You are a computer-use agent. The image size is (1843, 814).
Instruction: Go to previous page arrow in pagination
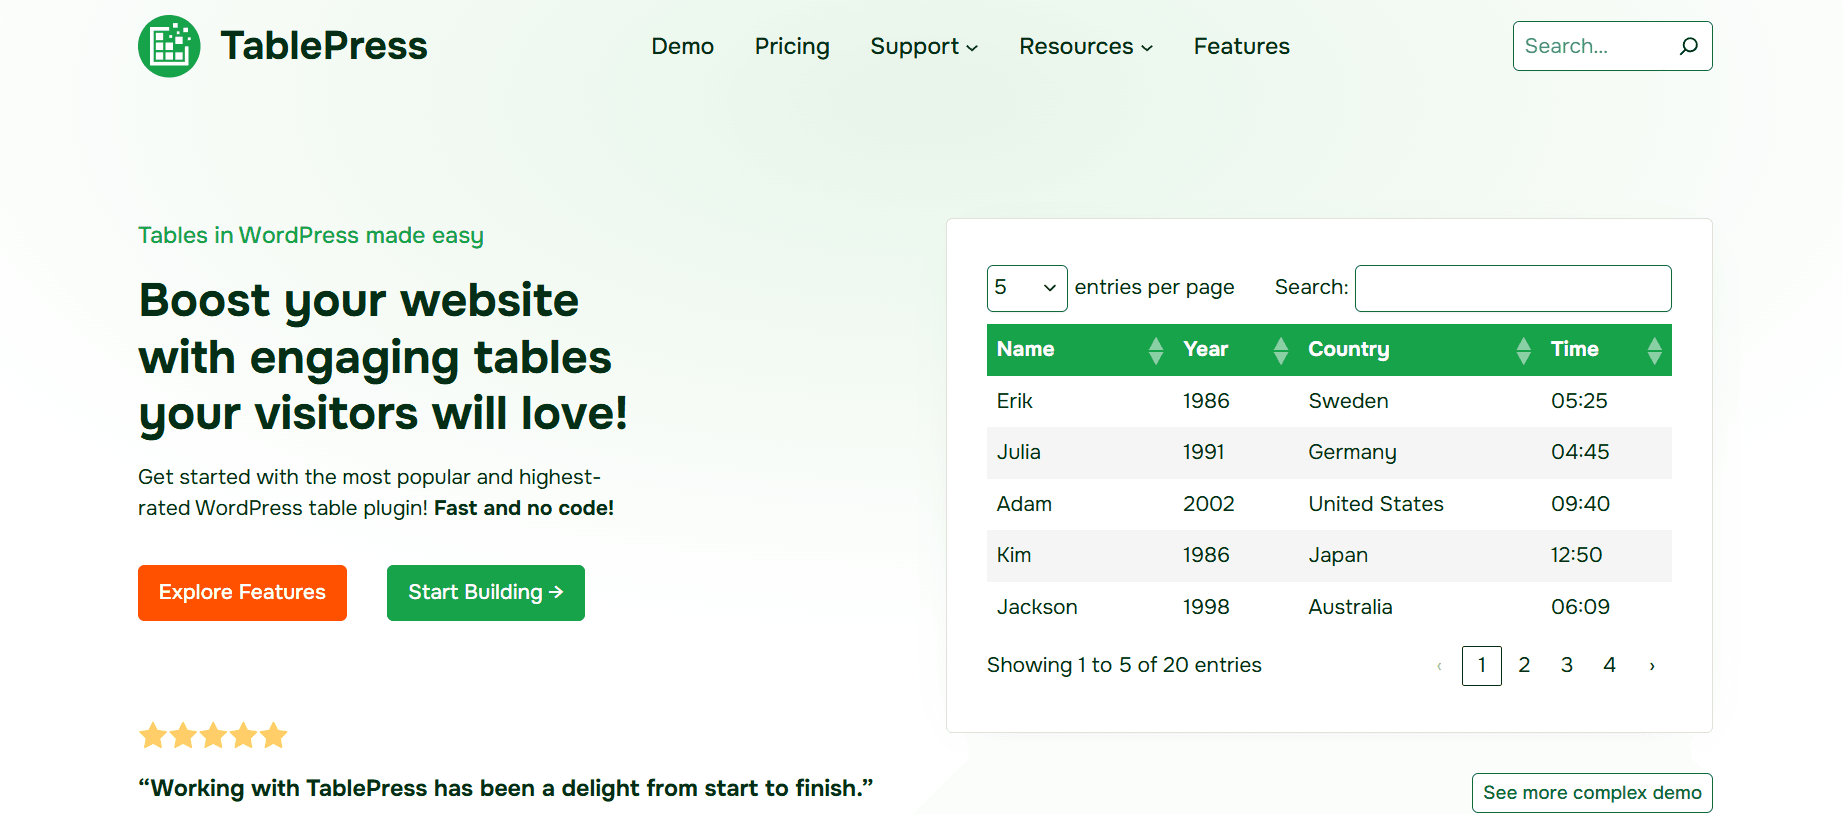(x=1439, y=666)
